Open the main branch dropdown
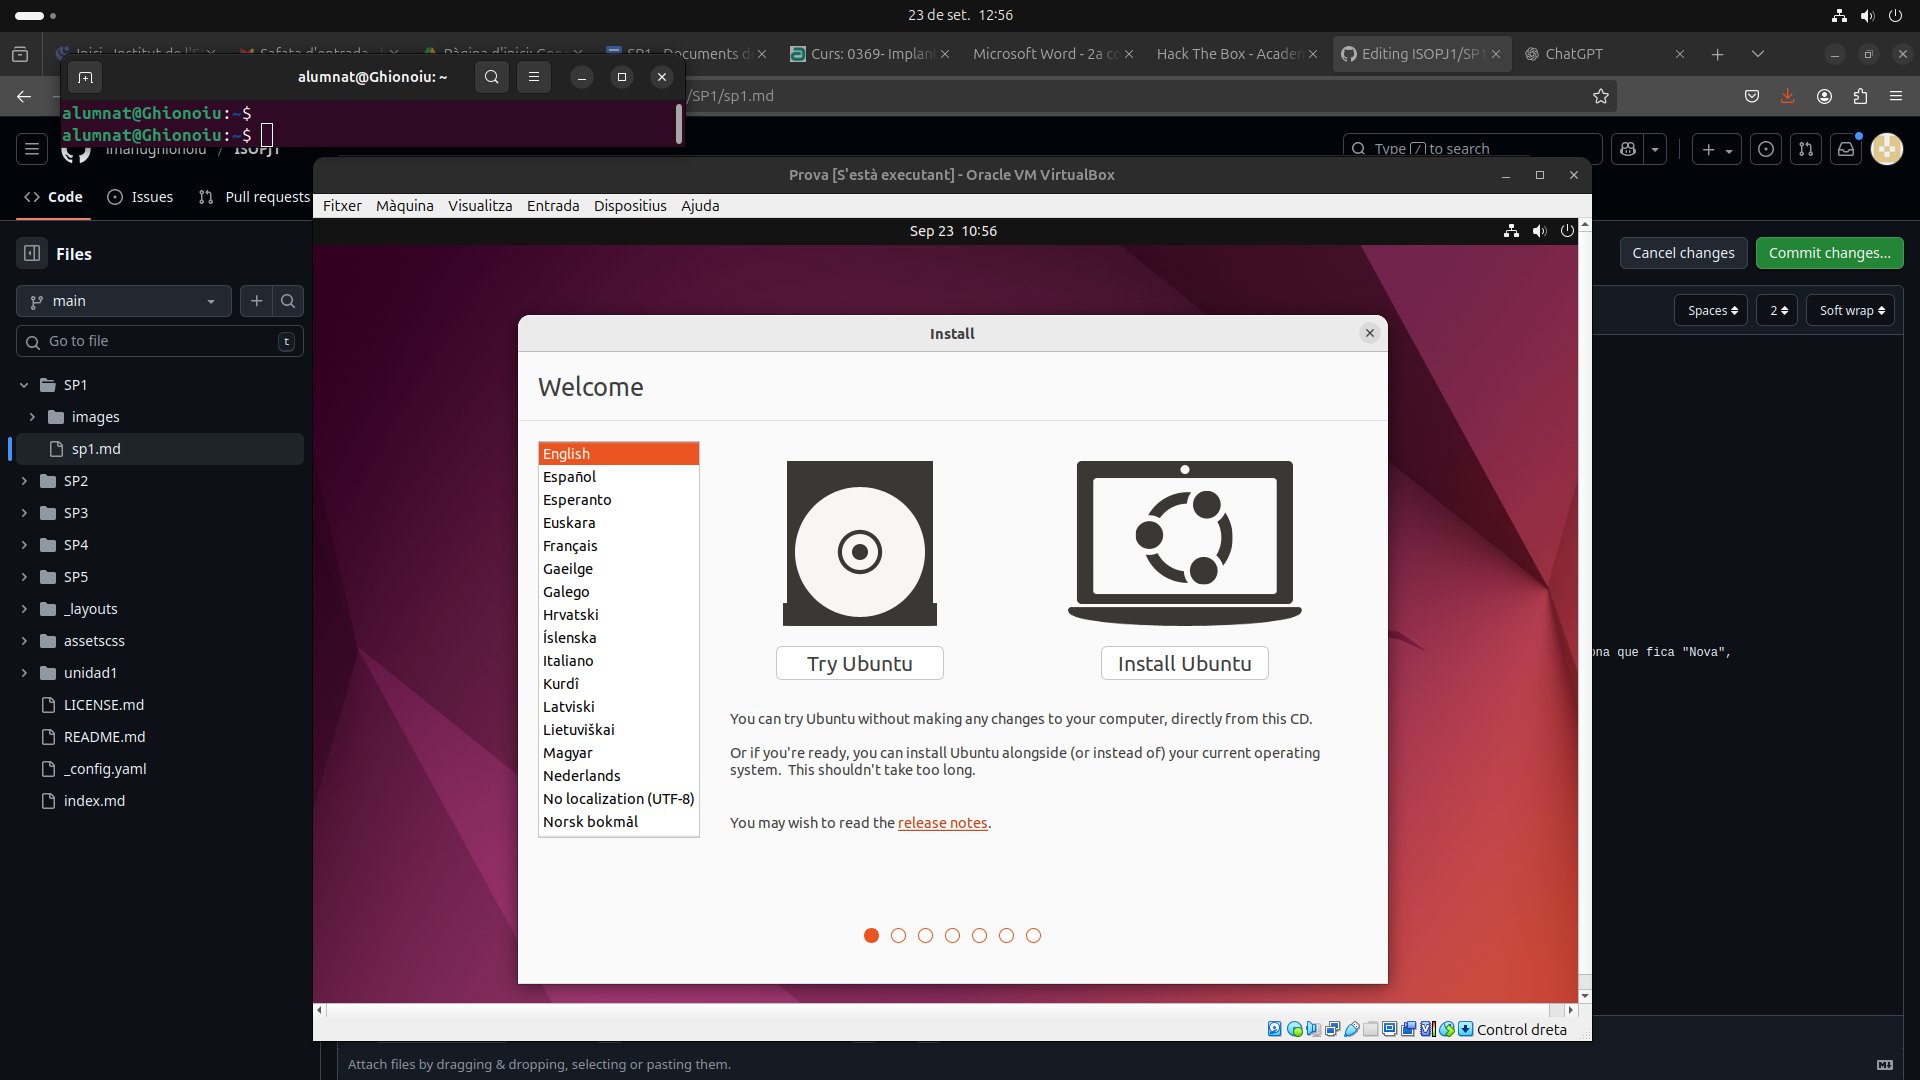This screenshot has height=1080, width=1920. coord(123,301)
